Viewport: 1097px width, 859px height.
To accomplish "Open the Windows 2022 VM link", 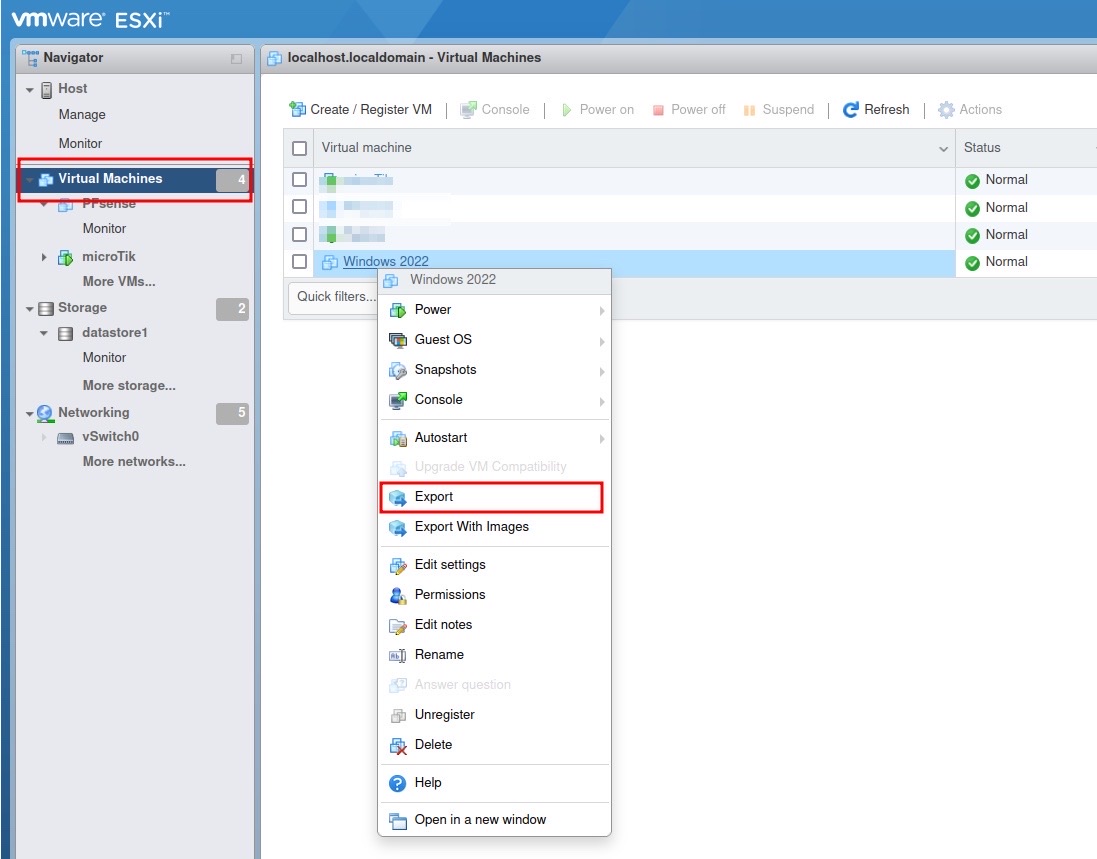I will pos(385,262).
